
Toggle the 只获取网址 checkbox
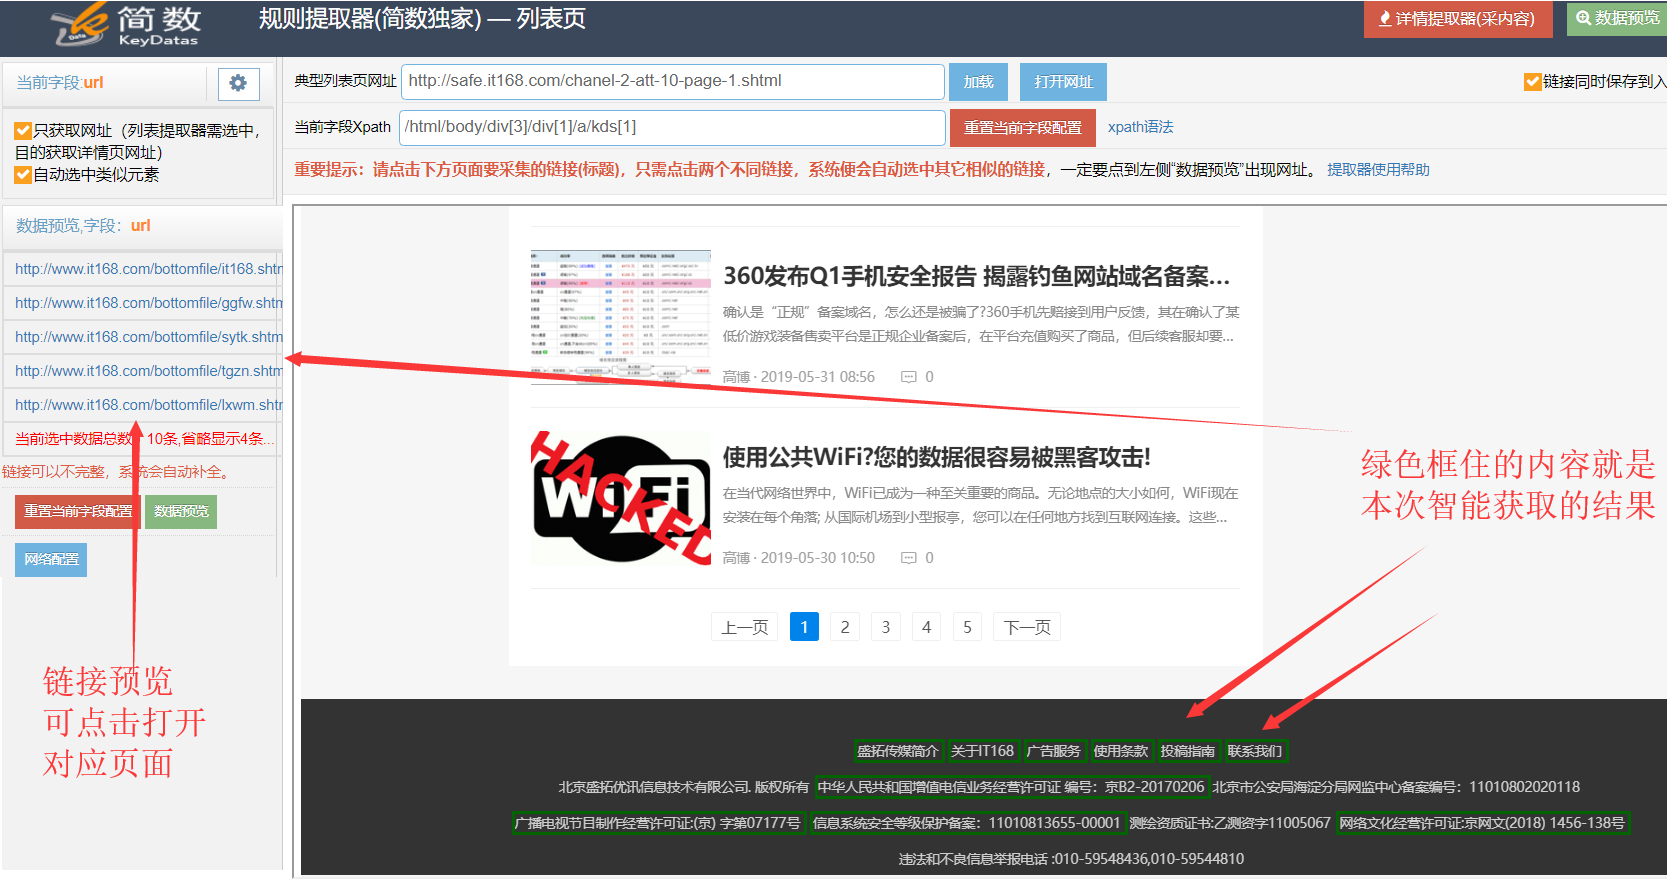[23, 131]
